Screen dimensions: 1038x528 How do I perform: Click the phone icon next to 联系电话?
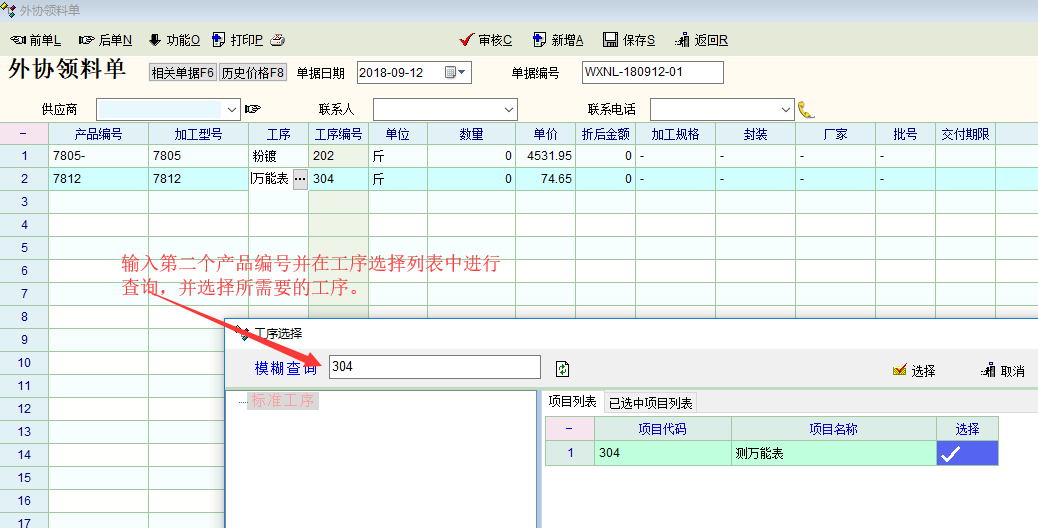pos(806,109)
